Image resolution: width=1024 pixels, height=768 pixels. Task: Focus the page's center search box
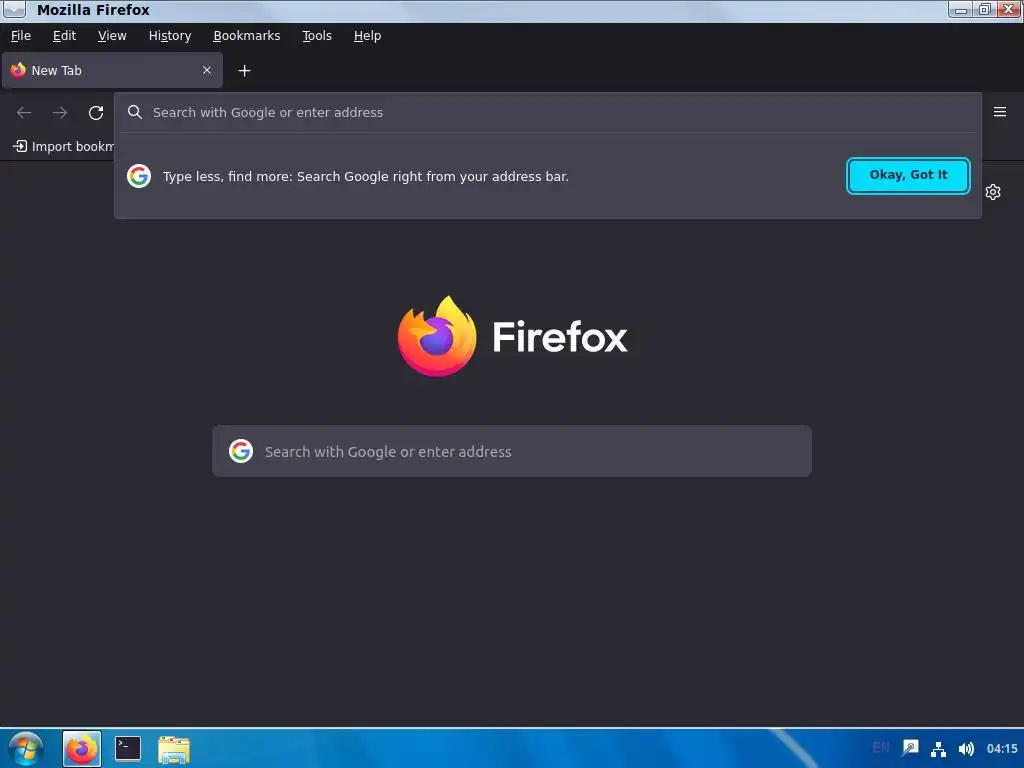click(512, 451)
